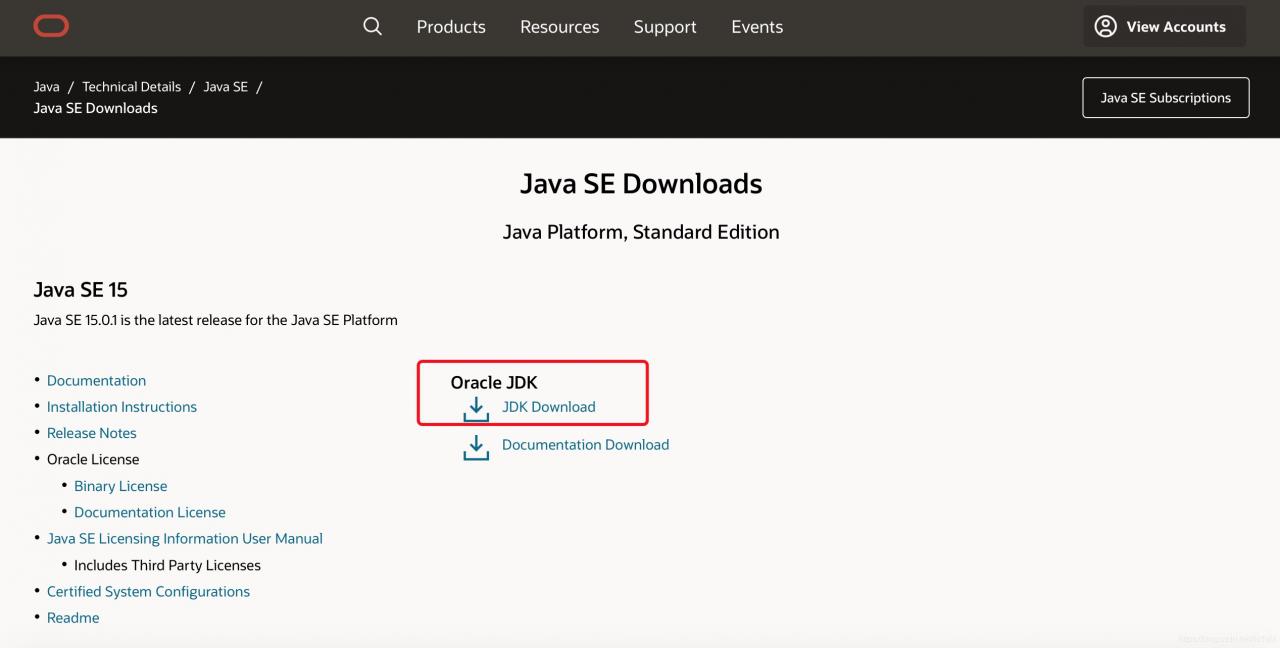The image size is (1280, 648).
Task: Open the Events menu
Action: pos(757,27)
